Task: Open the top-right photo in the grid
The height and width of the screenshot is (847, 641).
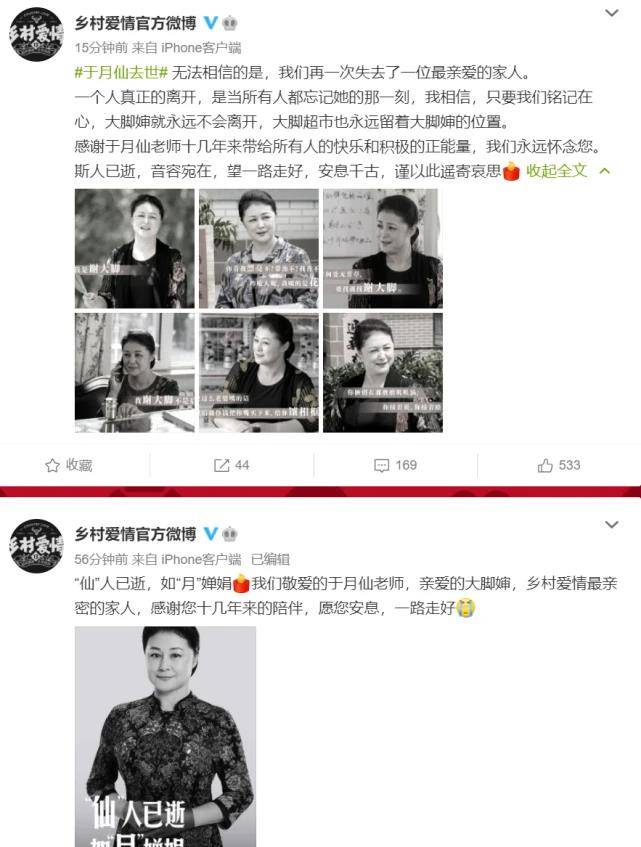Action: [x=383, y=248]
